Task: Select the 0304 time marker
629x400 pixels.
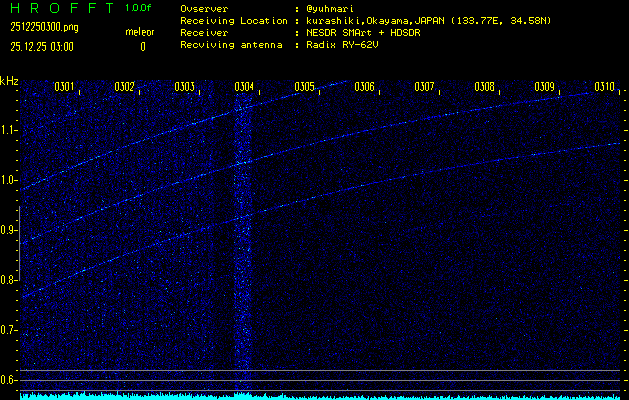Action: pyautogui.click(x=244, y=87)
